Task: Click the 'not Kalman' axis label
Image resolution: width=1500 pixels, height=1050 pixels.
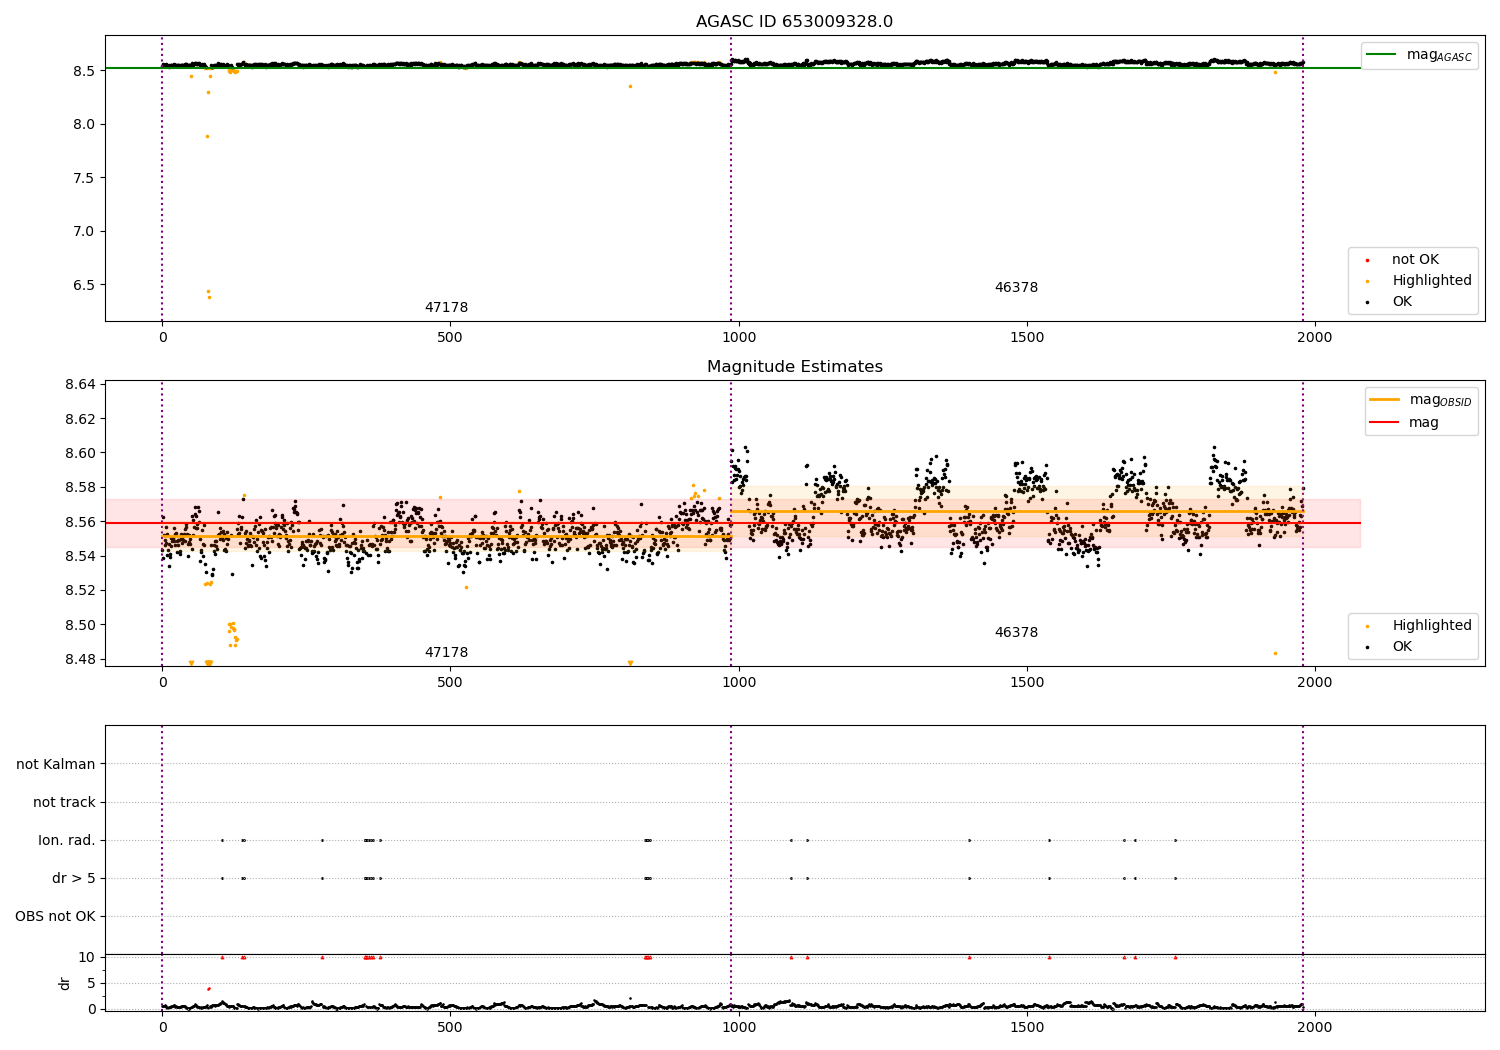Action: pyautogui.click(x=56, y=765)
